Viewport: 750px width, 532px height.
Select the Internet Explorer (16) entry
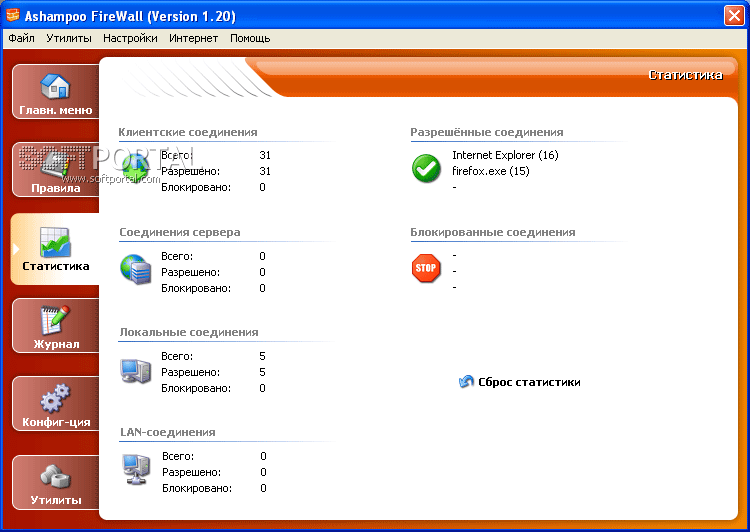[x=505, y=155]
